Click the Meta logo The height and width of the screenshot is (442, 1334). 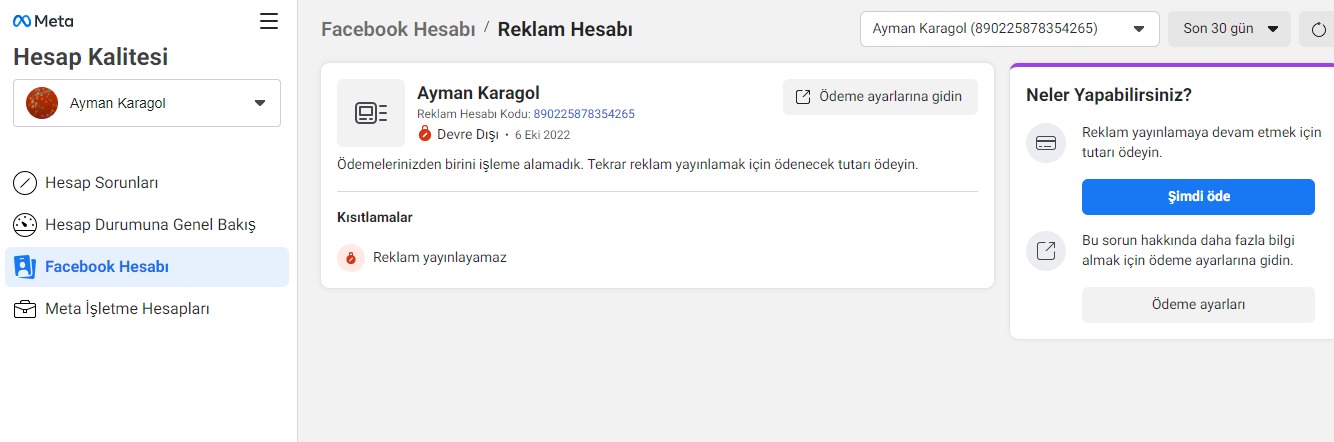point(43,20)
